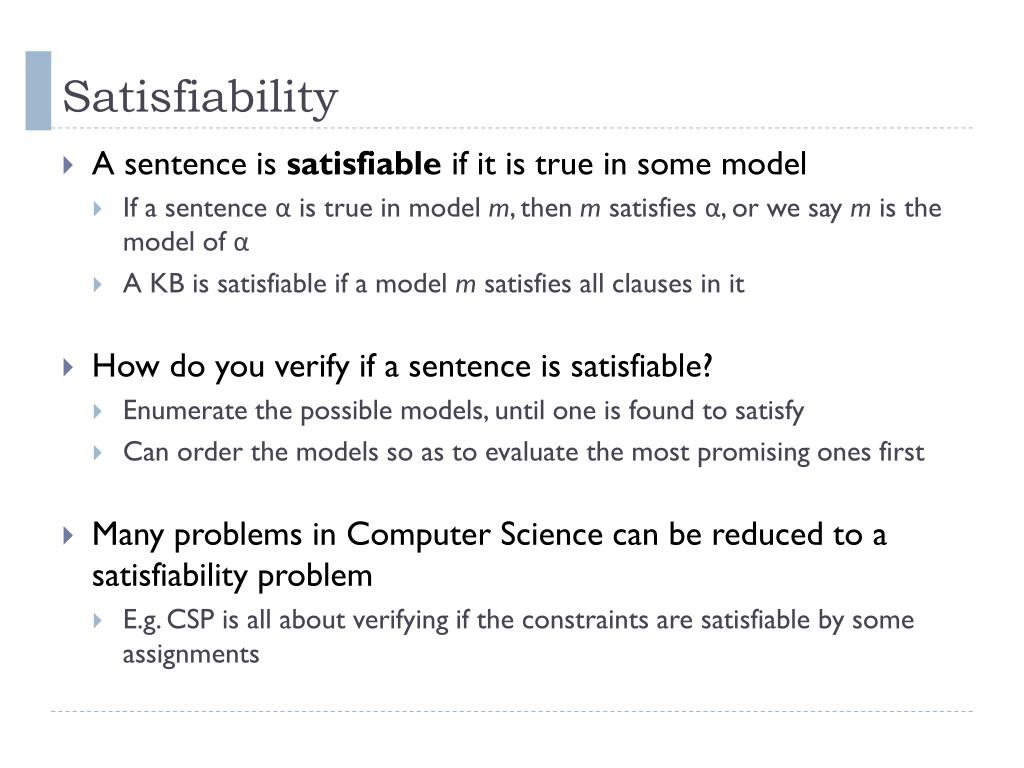Click the small bullet before 'A KB is satisfiable'

(98, 285)
